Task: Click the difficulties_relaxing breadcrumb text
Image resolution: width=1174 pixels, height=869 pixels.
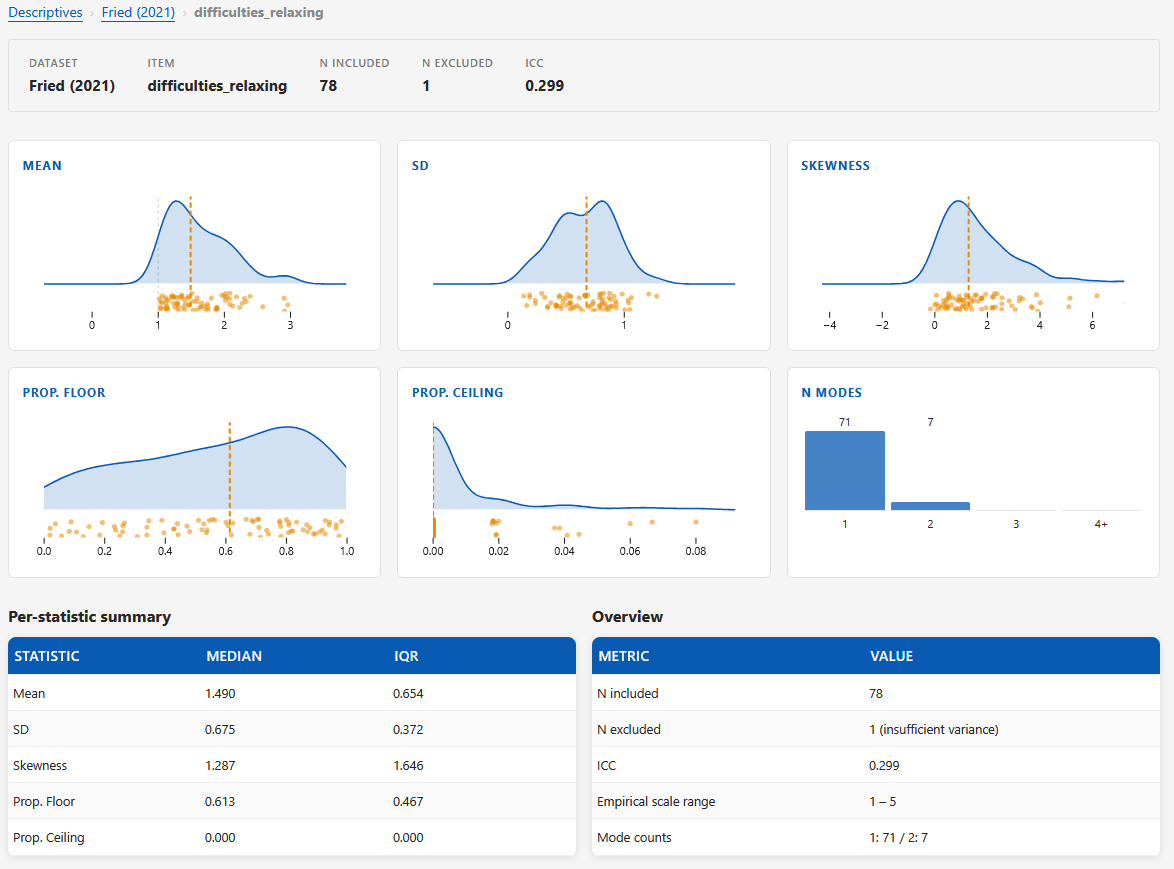Action: pyautogui.click(x=258, y=13)
